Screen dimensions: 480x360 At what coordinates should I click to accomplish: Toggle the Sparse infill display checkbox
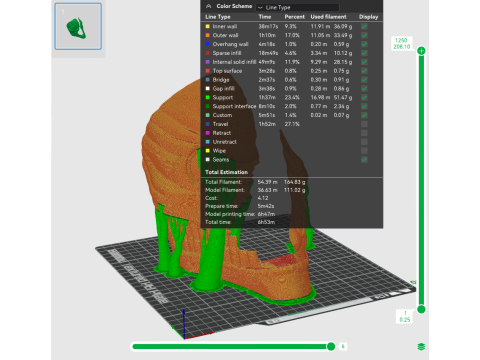364,53
